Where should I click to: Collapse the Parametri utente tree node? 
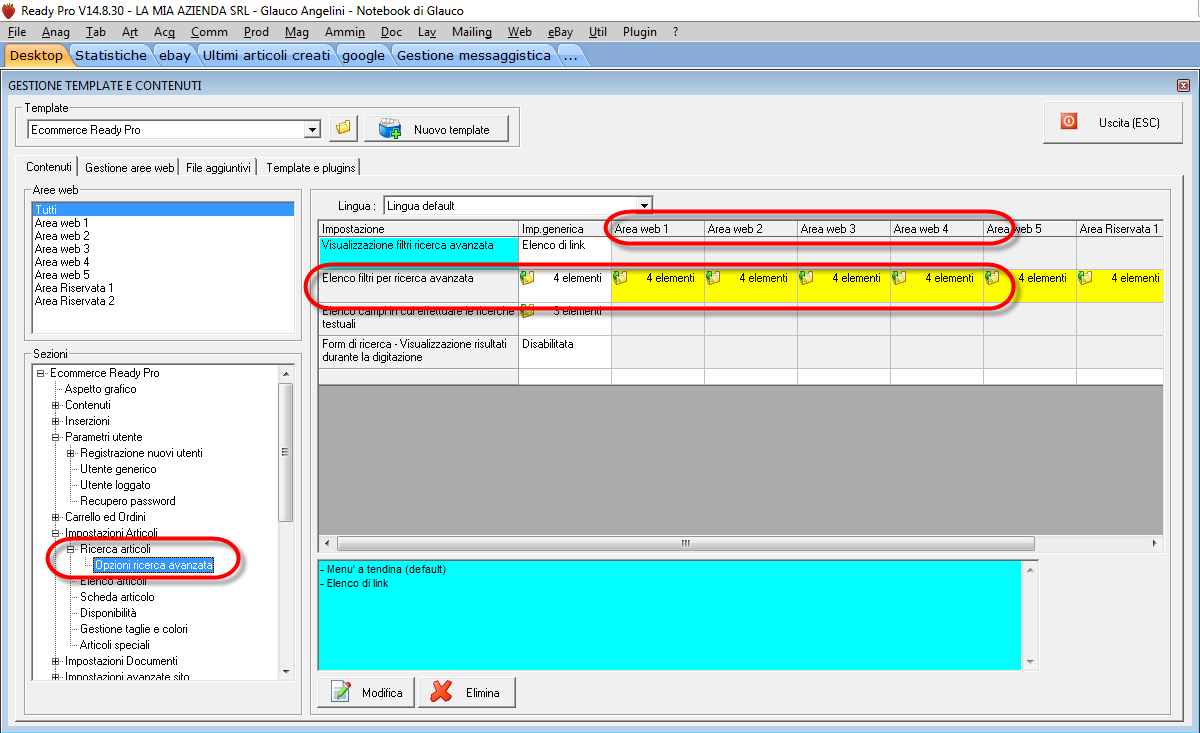point(56,437)
